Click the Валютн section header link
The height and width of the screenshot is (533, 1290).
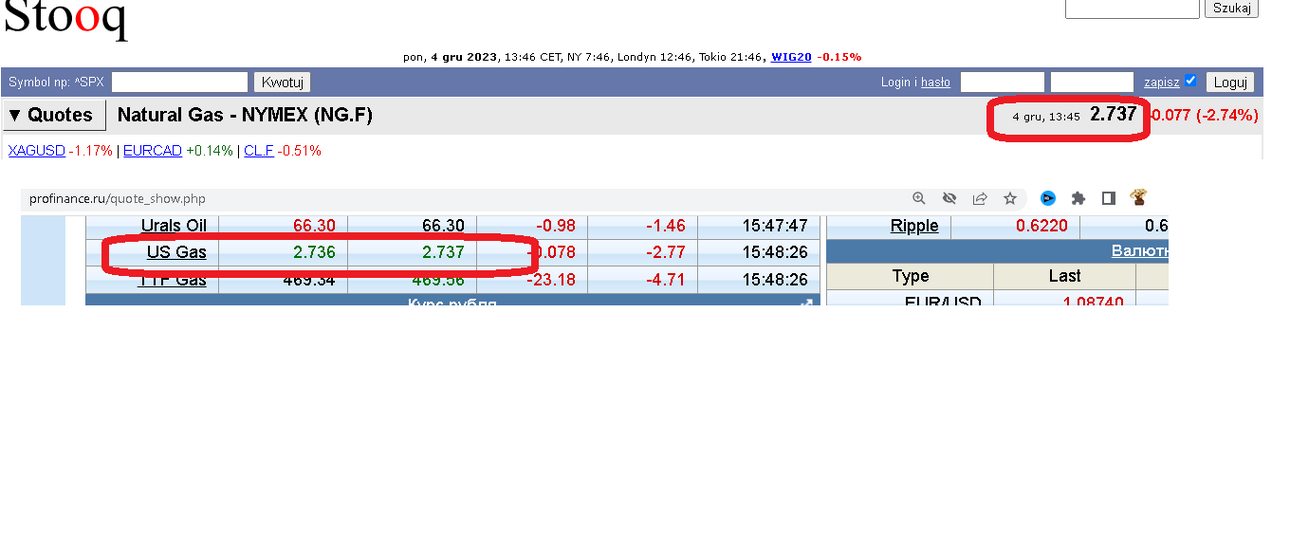click(1139, 251)
